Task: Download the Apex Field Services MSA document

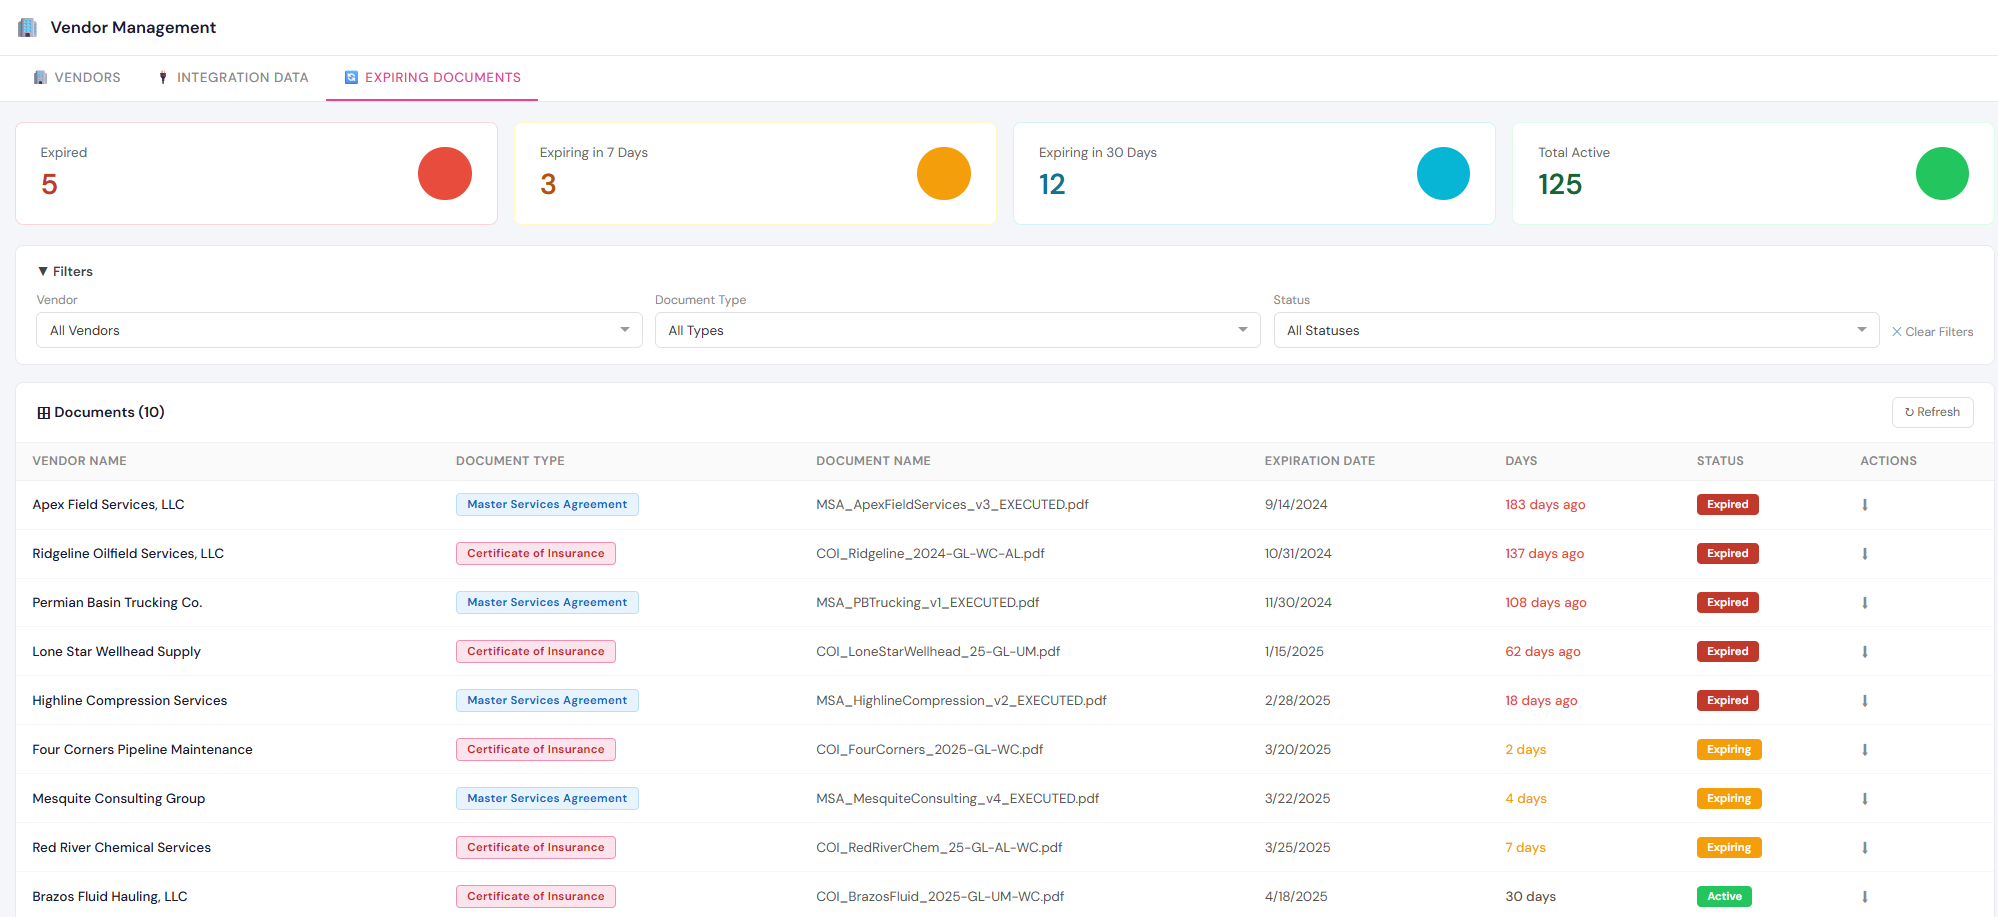Action: [x=1864, y=505]
